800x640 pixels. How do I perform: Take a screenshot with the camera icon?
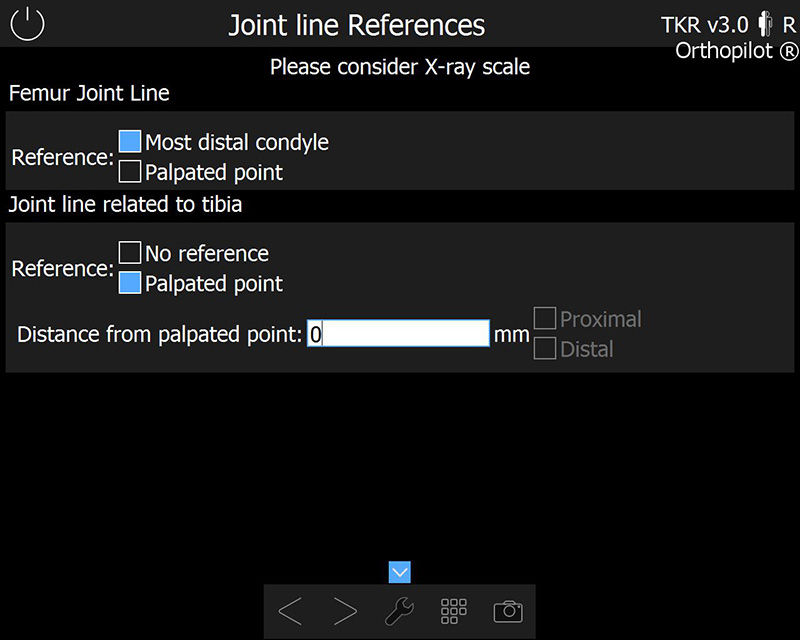click(508, 609)
